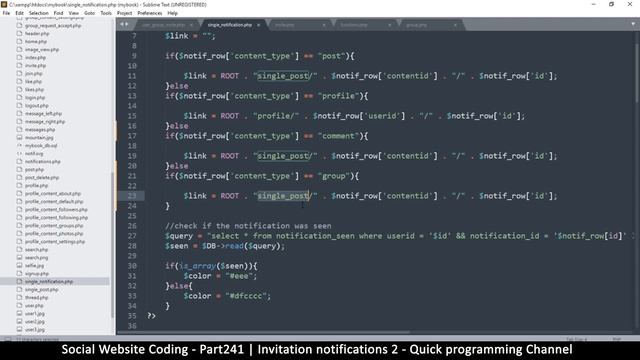
Task: Open join.php from the sidebar
Action: [33, 73]
